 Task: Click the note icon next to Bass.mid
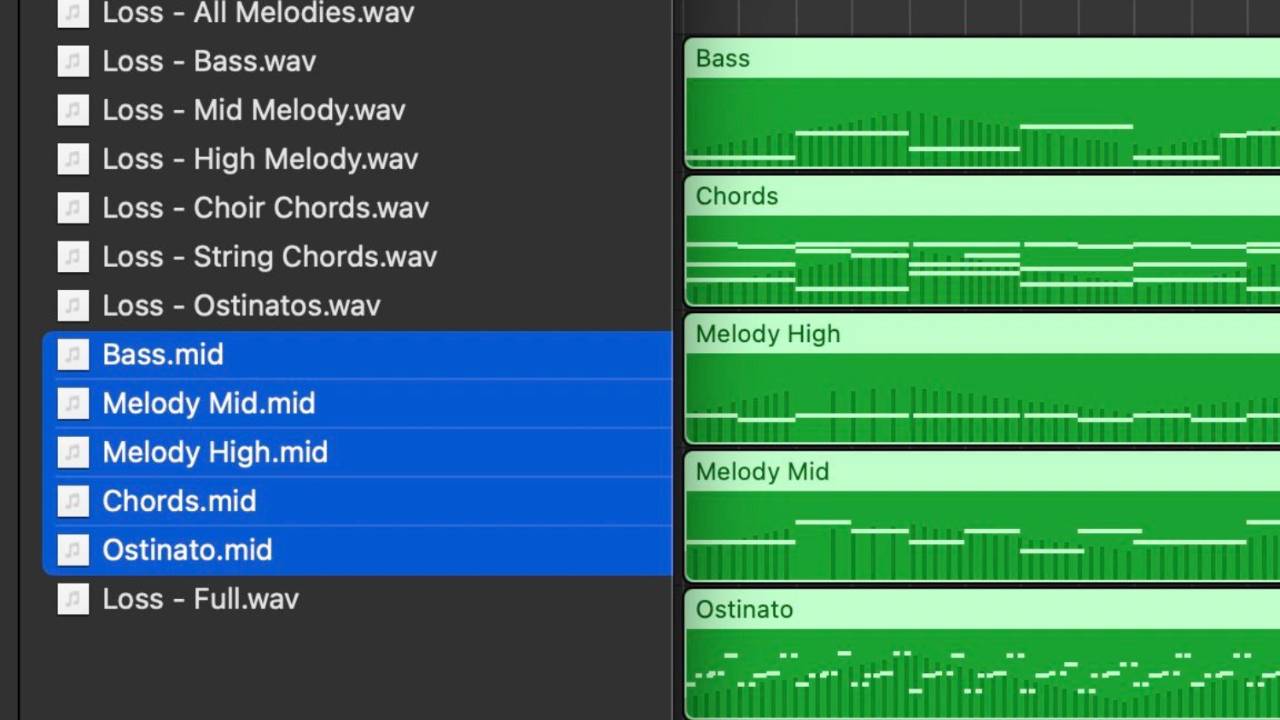pos(73,354)
